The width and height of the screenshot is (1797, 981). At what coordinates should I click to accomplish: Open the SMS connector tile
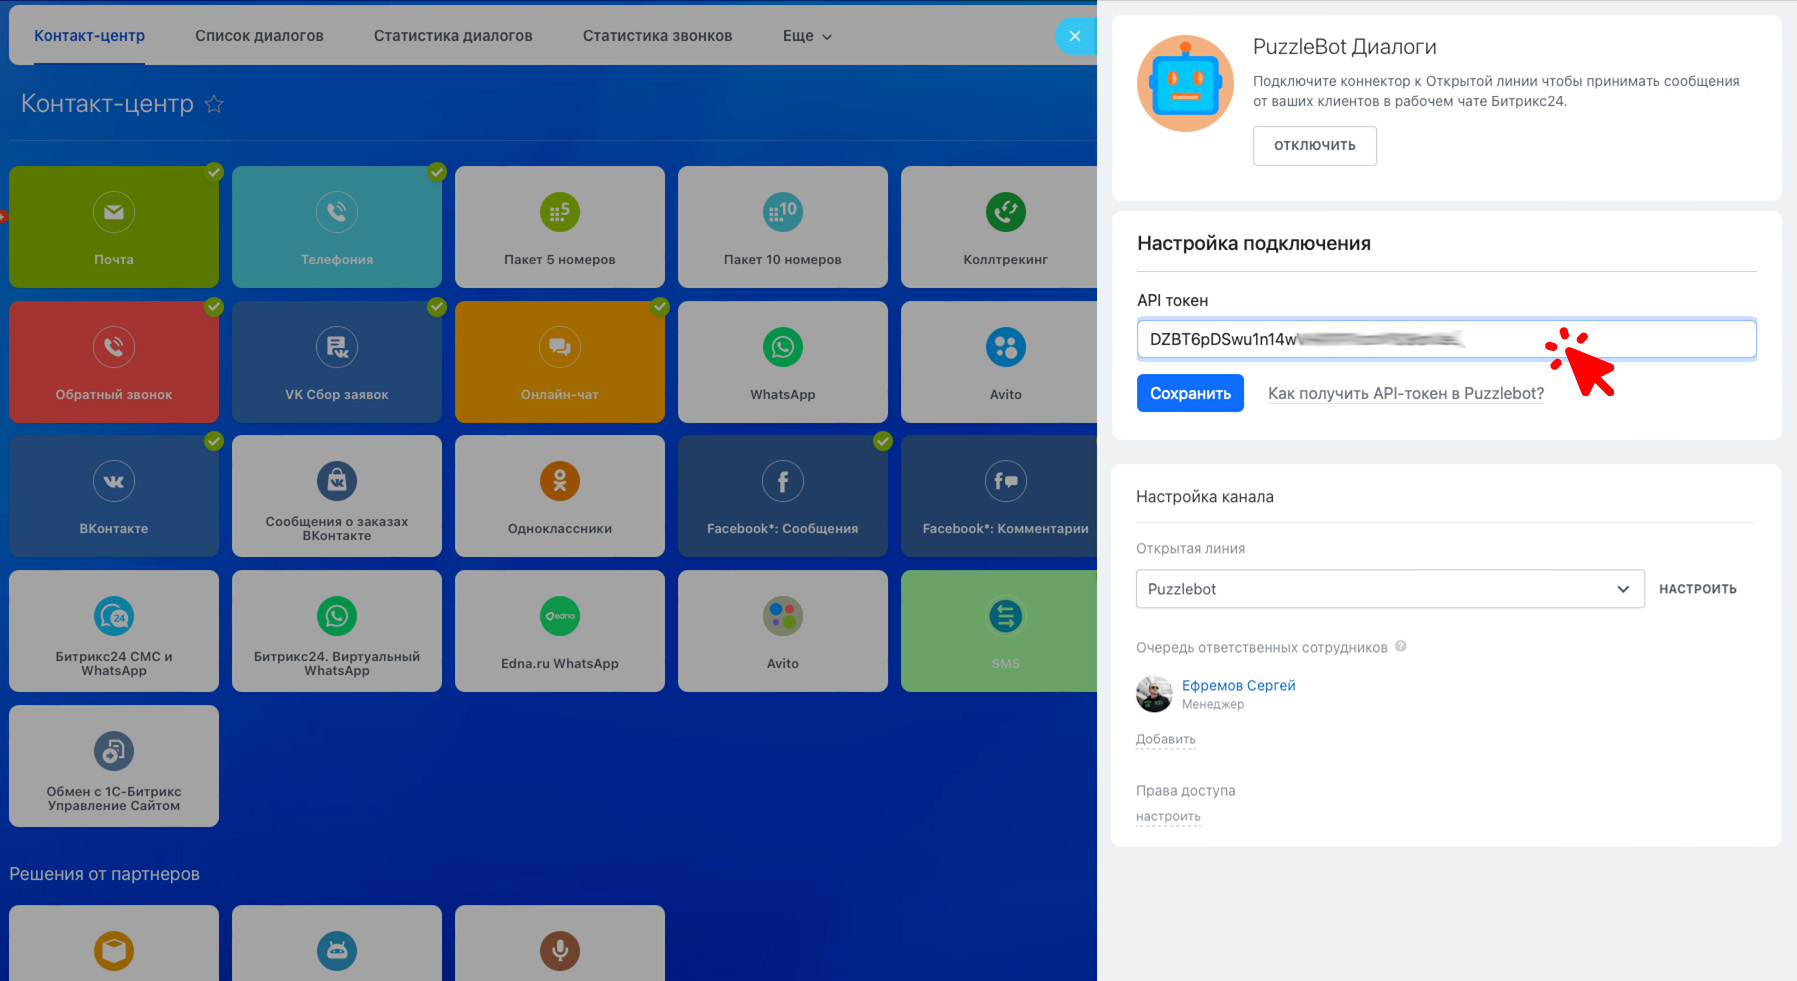(x=1000, y=631)
